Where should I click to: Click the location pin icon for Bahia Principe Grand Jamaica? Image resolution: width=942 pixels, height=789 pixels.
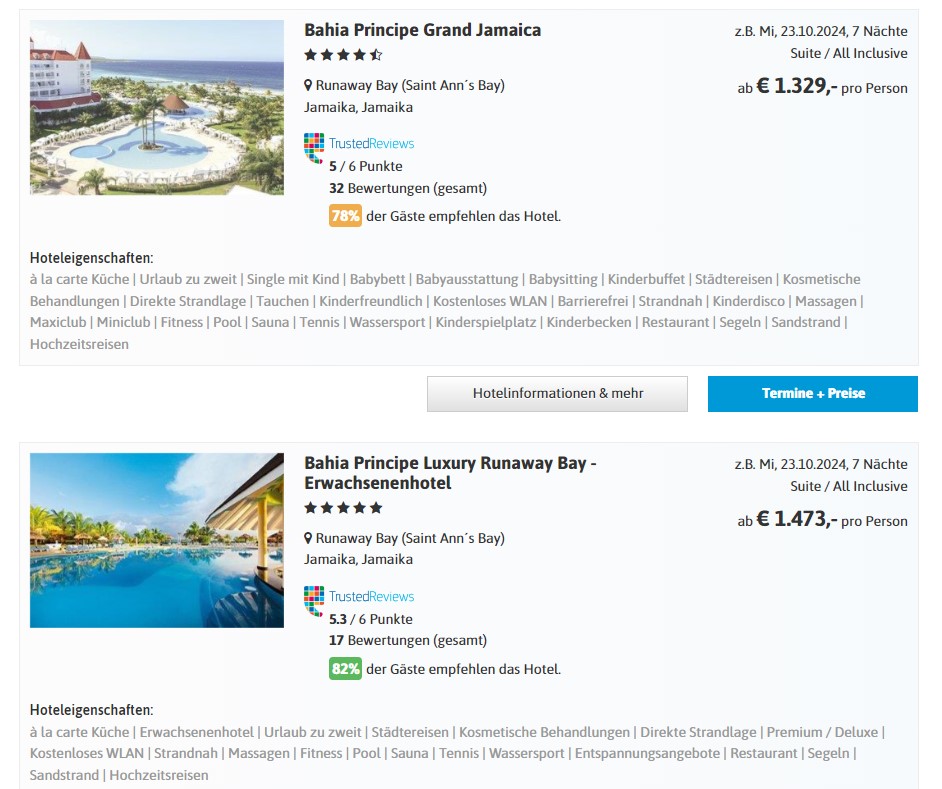(308, 85)
